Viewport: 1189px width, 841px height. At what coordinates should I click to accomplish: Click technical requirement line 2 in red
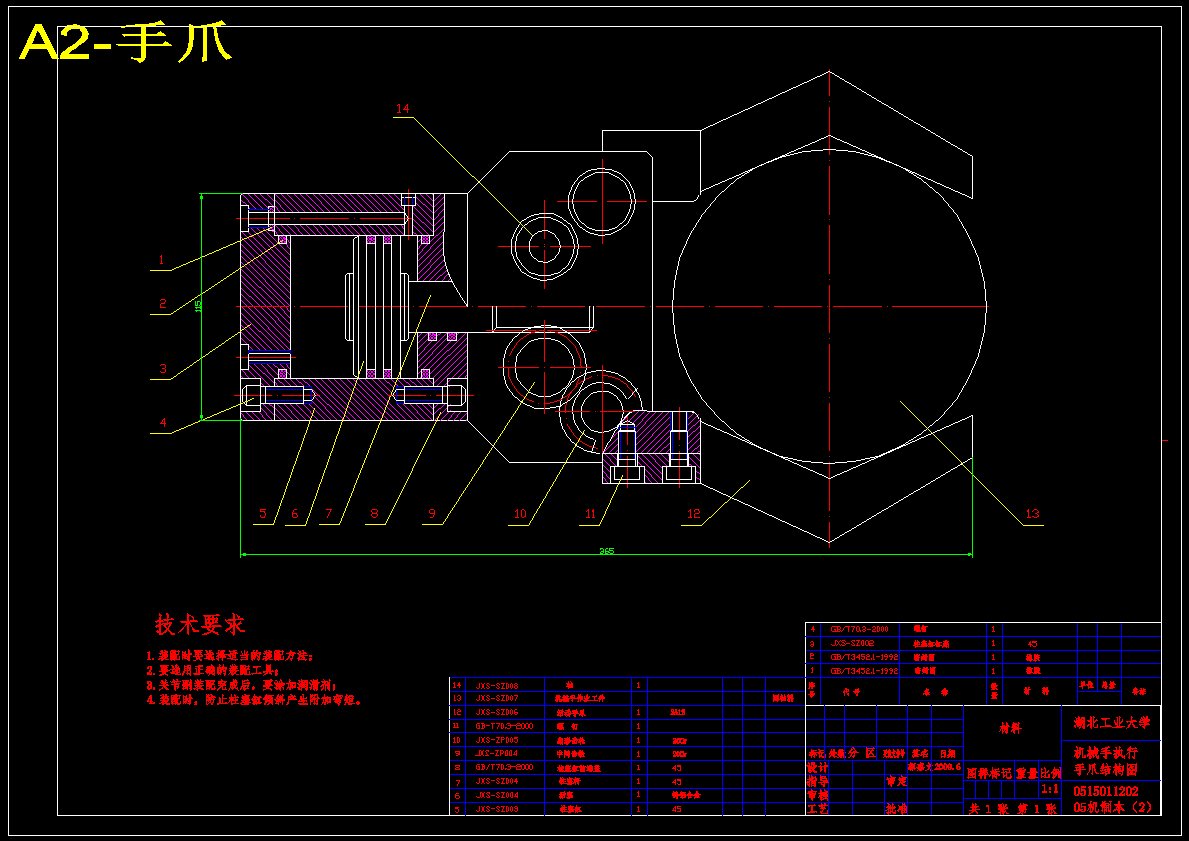[212, 670]
